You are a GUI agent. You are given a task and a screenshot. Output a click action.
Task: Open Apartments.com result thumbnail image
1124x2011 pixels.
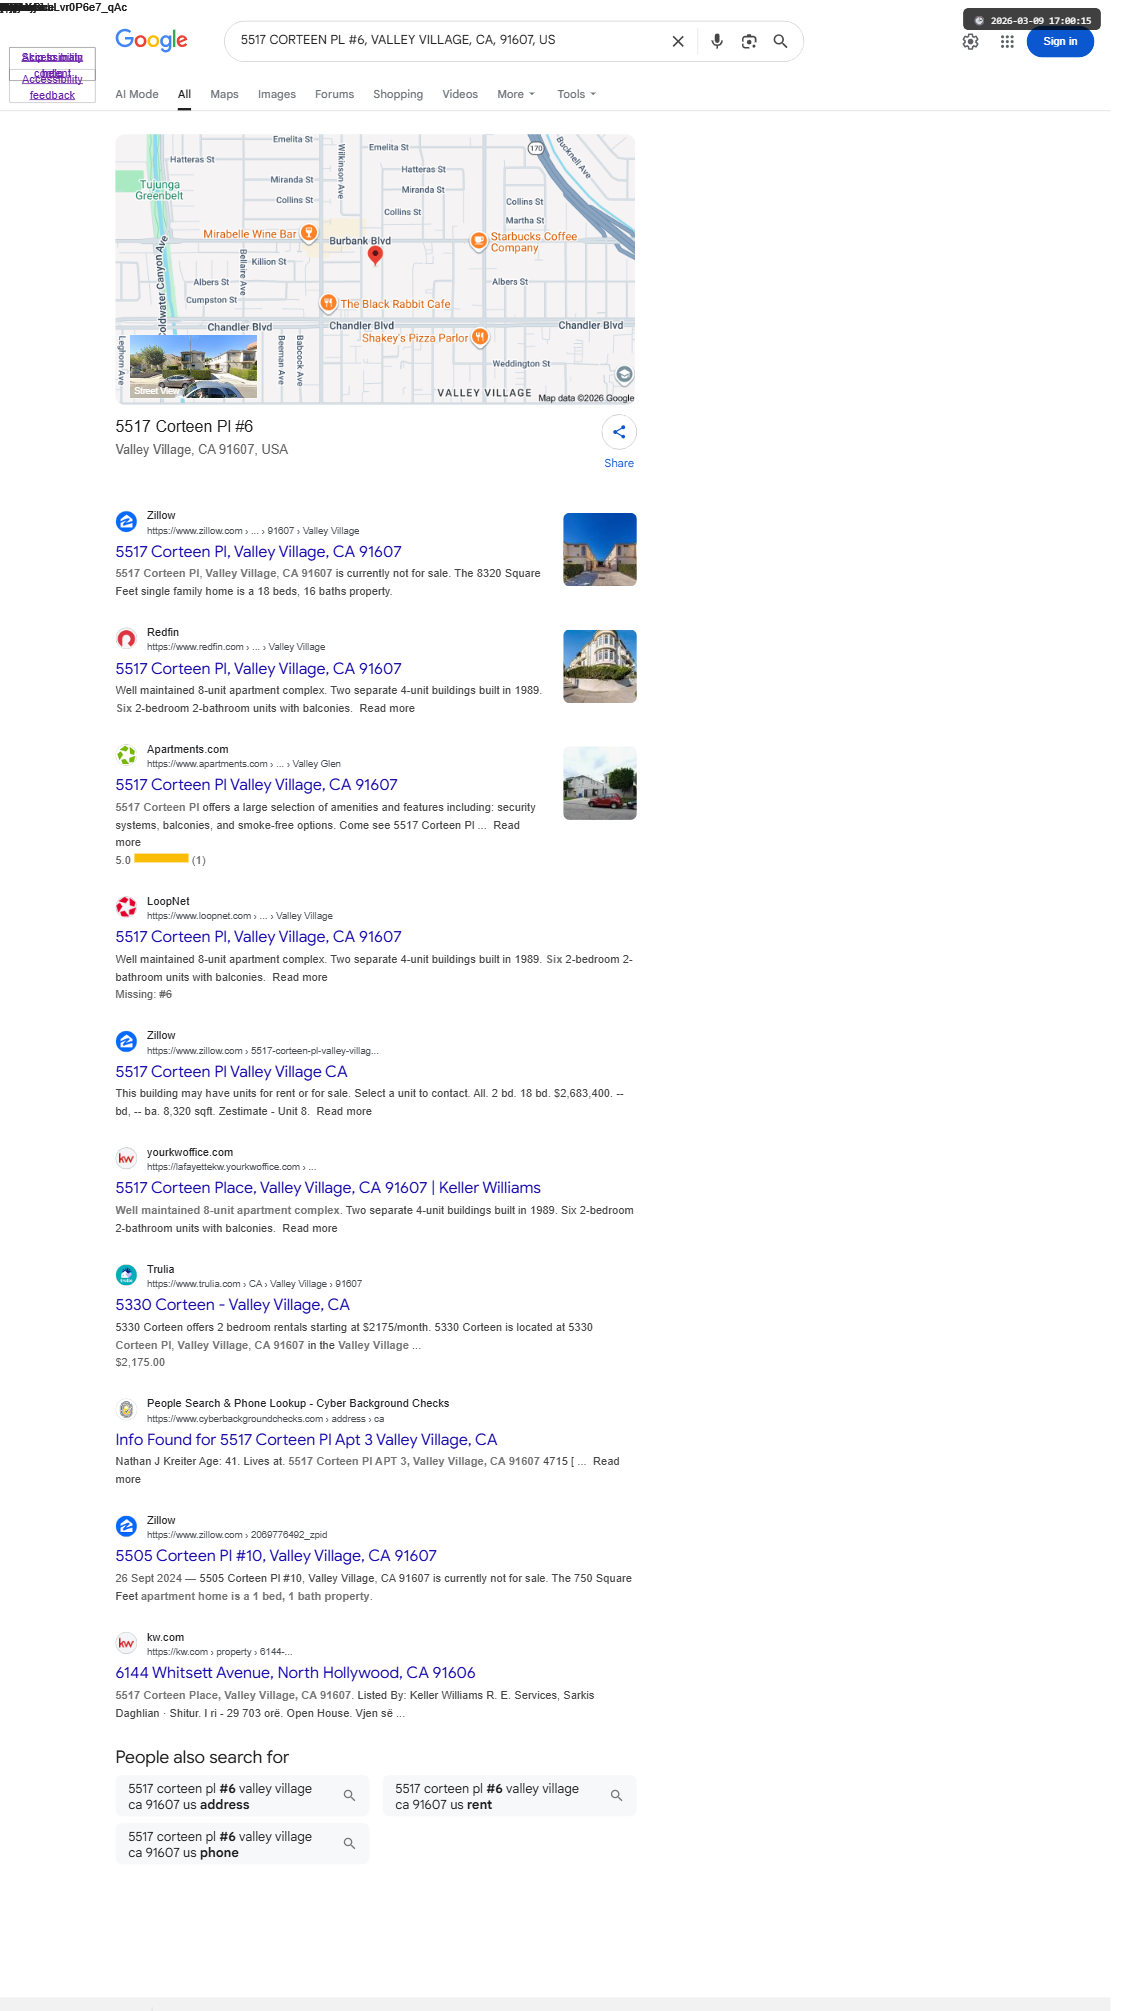[x=600, y=783]
